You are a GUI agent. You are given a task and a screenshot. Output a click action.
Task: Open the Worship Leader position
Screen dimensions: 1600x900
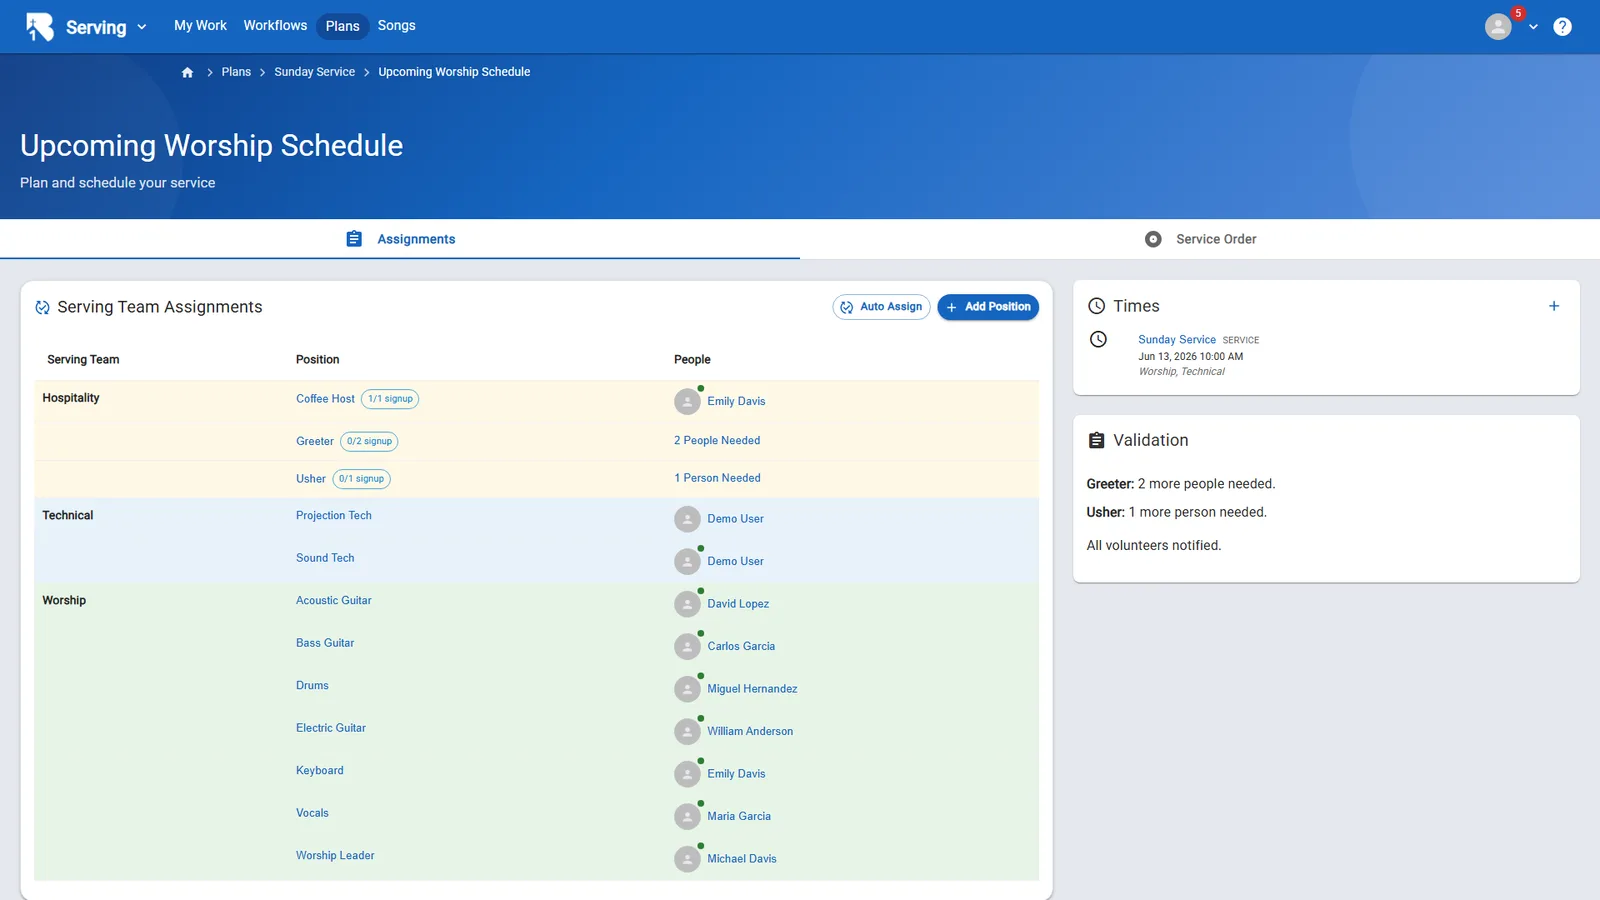point(335,856)
